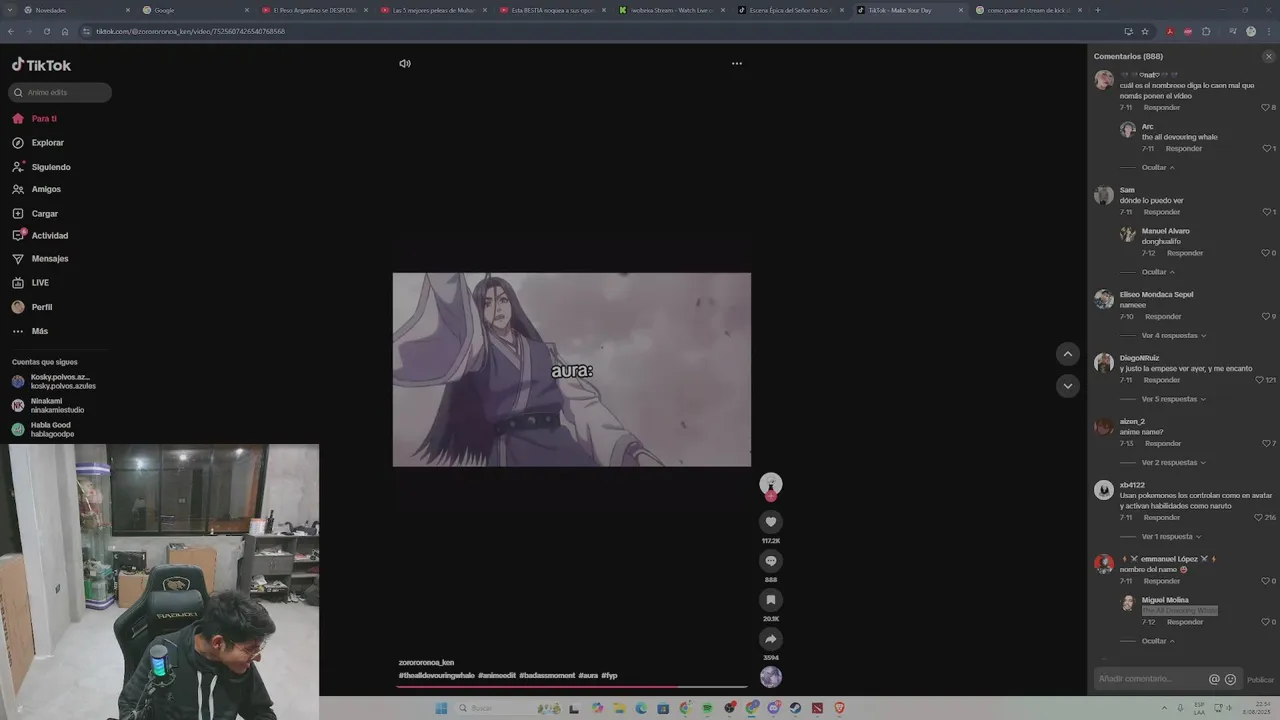Open Perfil in the sidebar
The height and width of the screenshot is (720, 1280).
coord(41,307)
